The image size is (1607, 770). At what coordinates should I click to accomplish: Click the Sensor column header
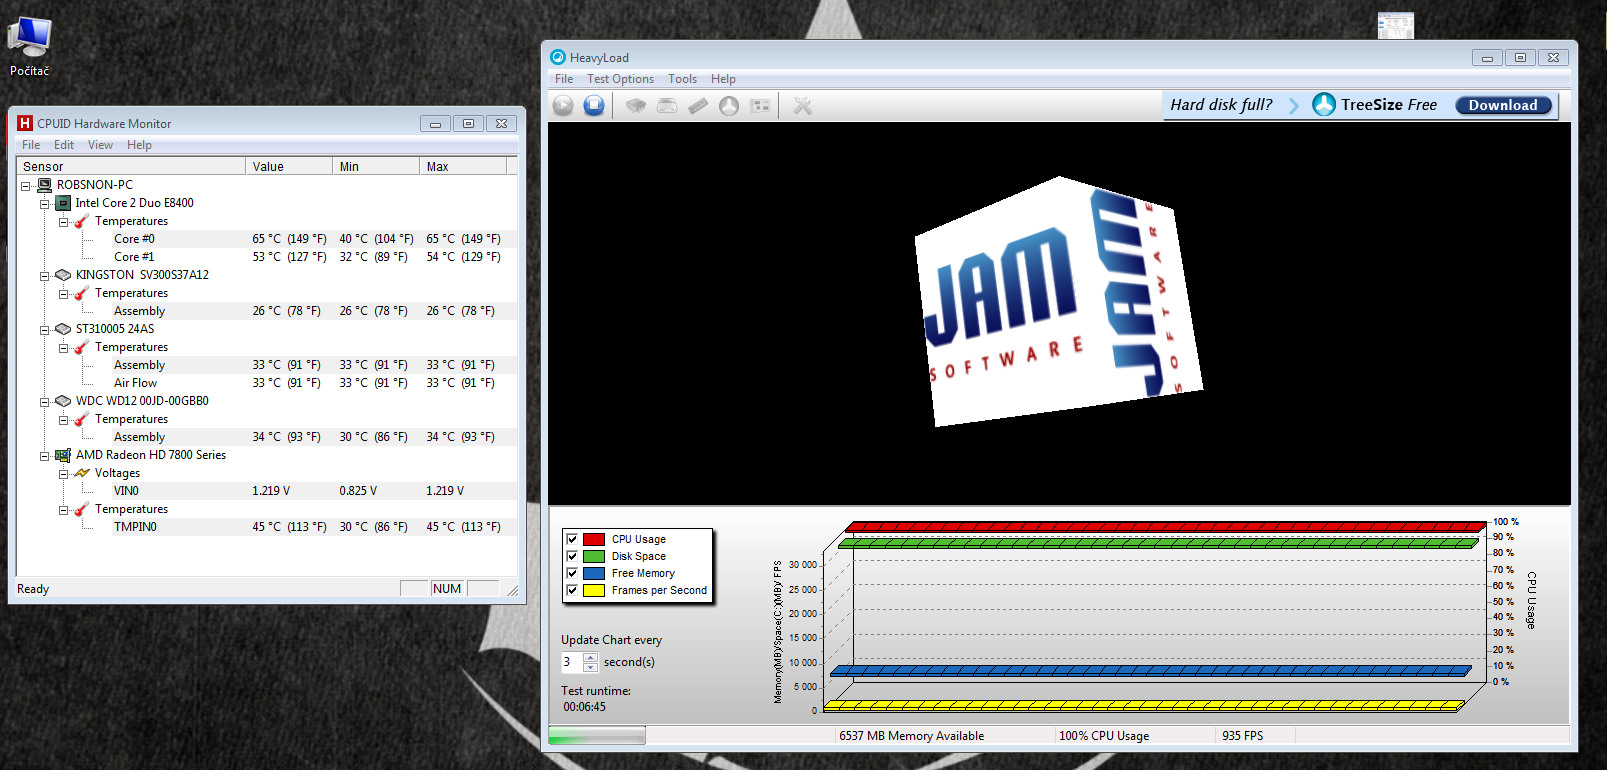[131, 166]
